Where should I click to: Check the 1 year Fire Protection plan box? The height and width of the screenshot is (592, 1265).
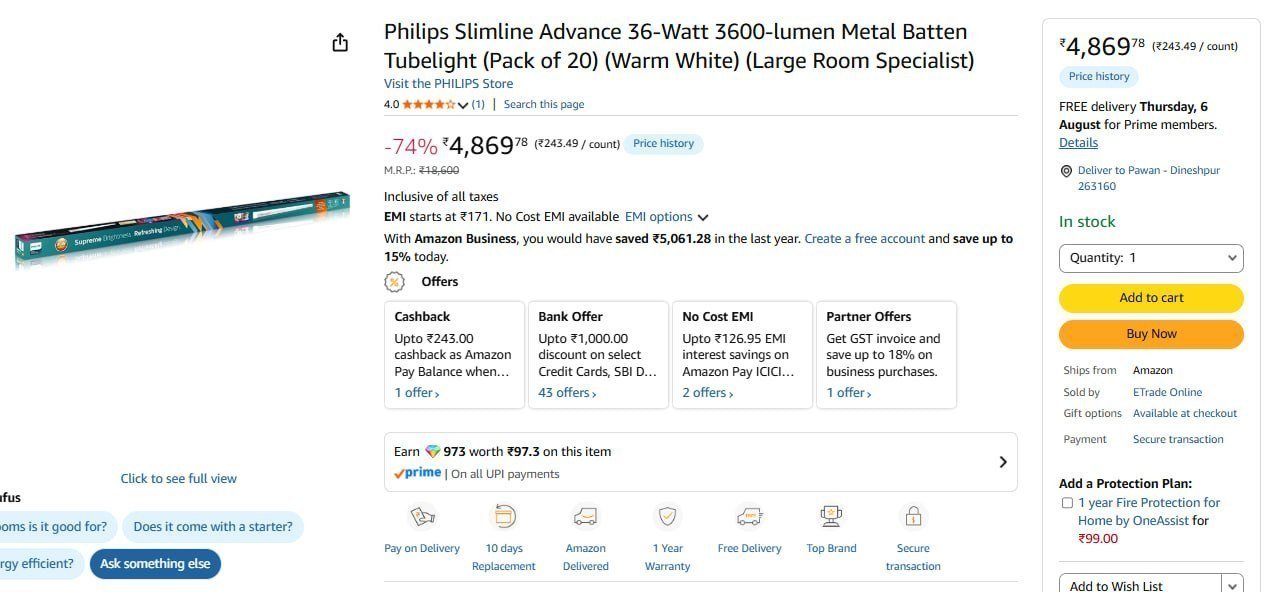coord(1067,503)
